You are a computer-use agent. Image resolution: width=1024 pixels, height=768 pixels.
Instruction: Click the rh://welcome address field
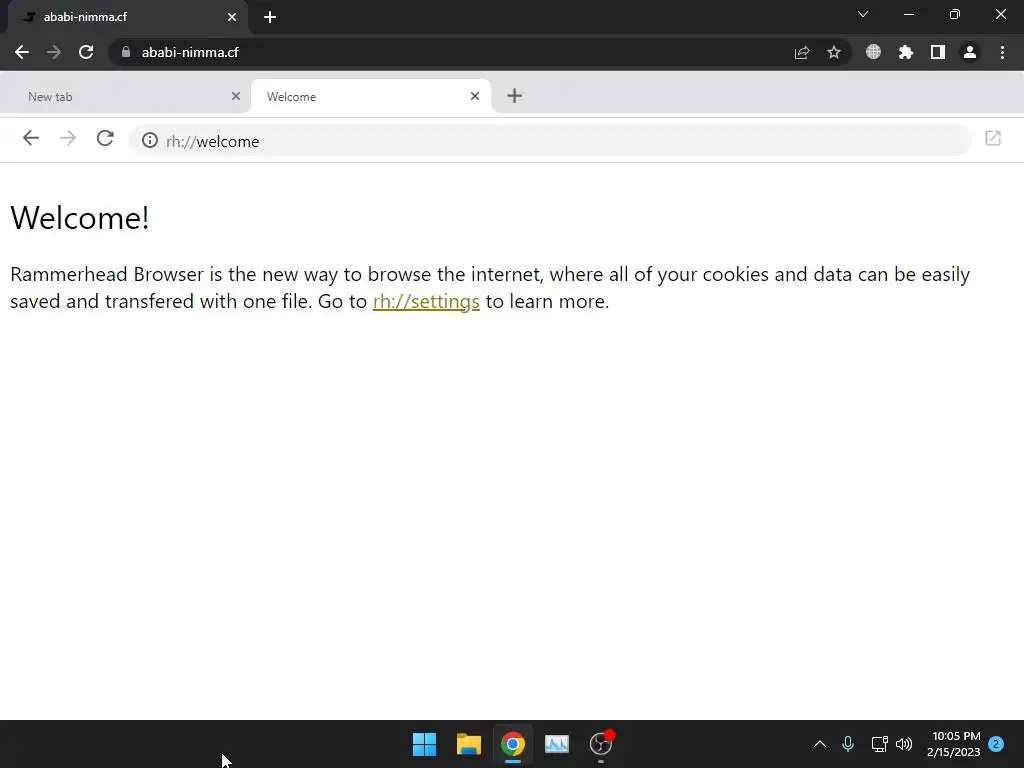pos(550,140)
